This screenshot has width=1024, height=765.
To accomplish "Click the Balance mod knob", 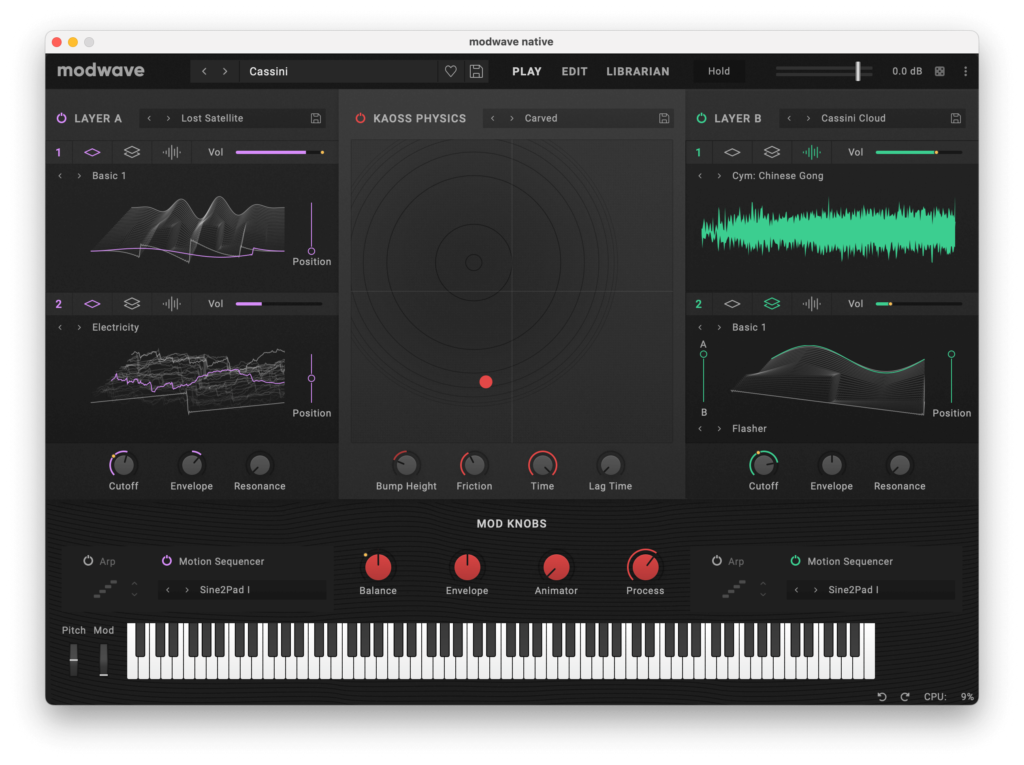I will (377, 566).
